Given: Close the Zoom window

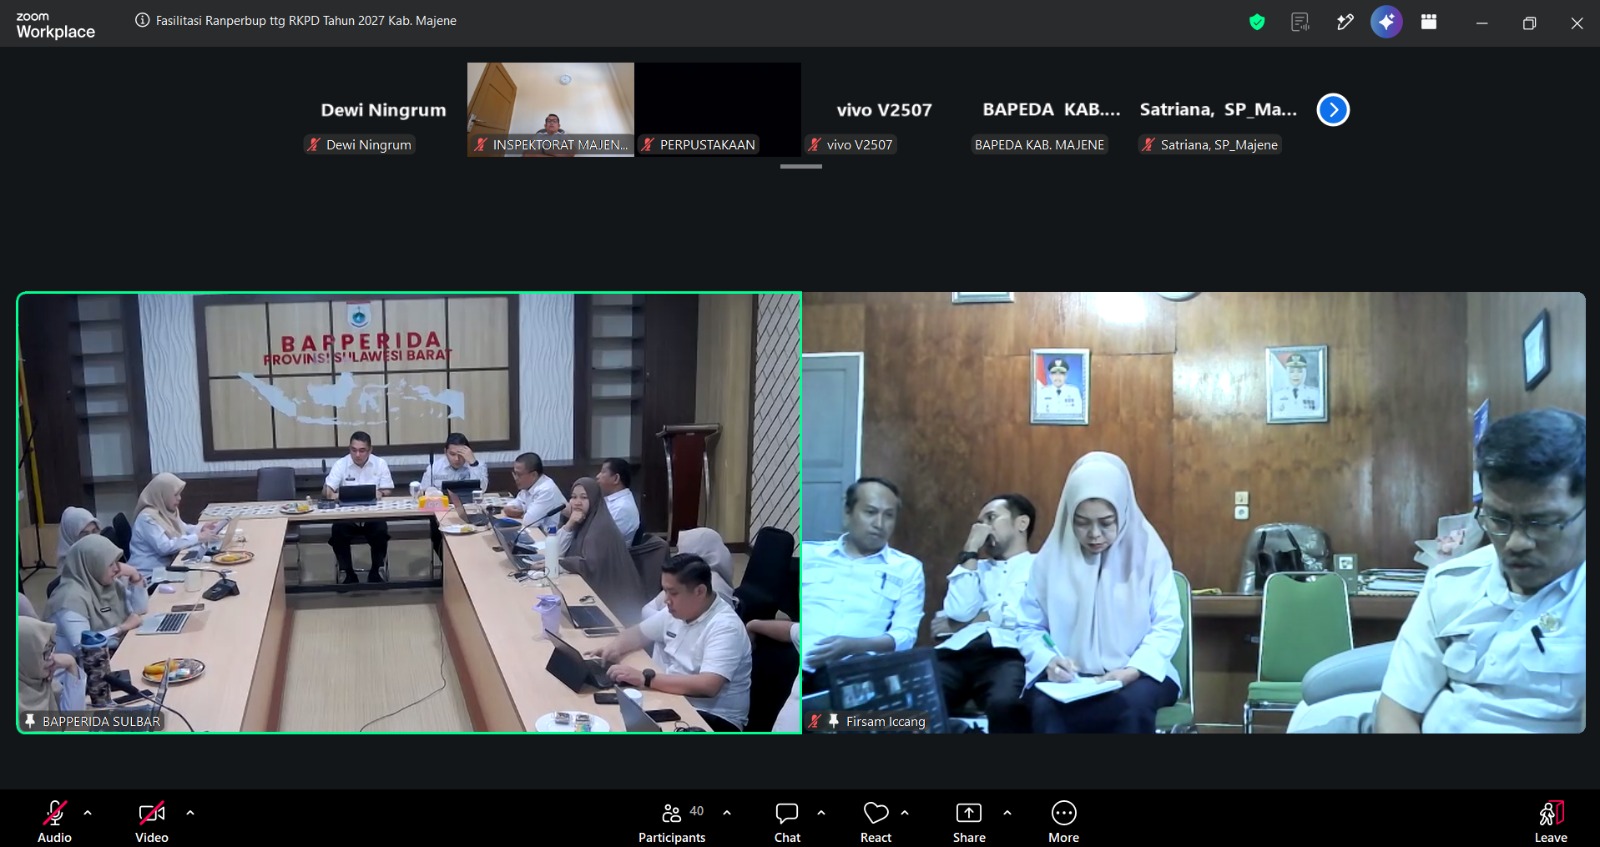Looking at the screenshot, I should point(1577,23).
